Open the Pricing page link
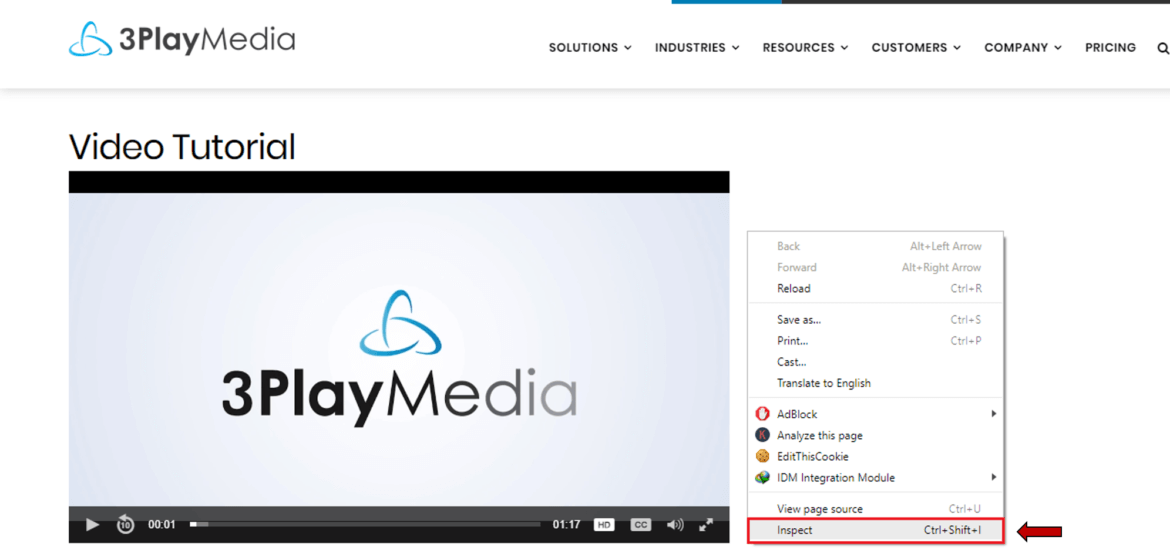Image resolution: width=1170 pixels, height=550 pixels. (x=1110, y=48)
